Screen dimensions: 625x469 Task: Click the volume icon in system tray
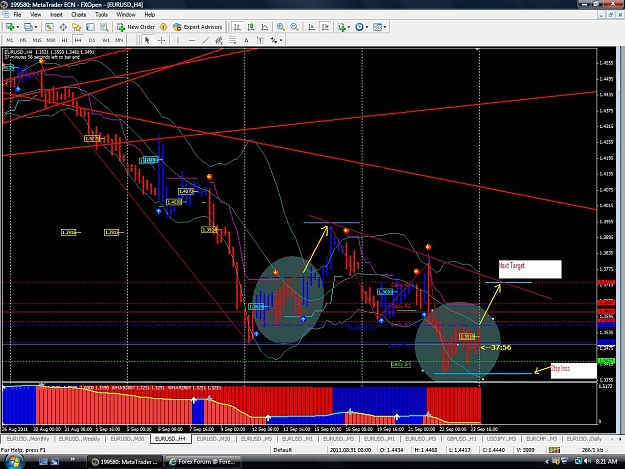tap(588, 461)
